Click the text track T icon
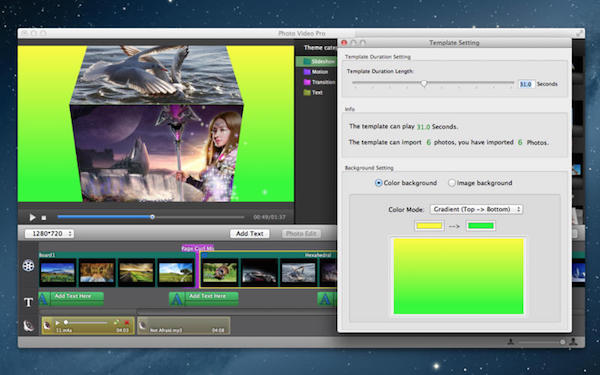Viewport: 600px width, 375px height. 29,302
